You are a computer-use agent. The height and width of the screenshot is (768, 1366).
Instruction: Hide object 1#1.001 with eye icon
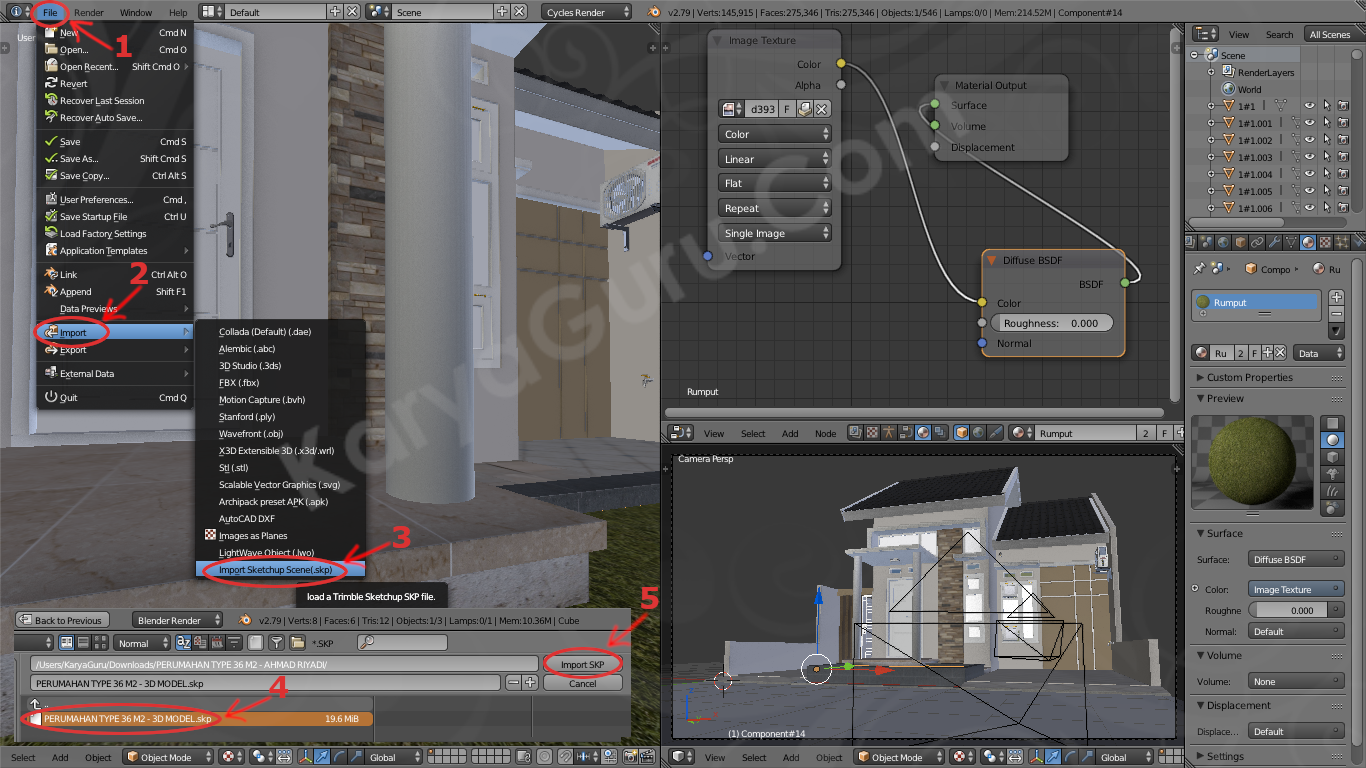pyautogui.click(x=1309, y=123)
